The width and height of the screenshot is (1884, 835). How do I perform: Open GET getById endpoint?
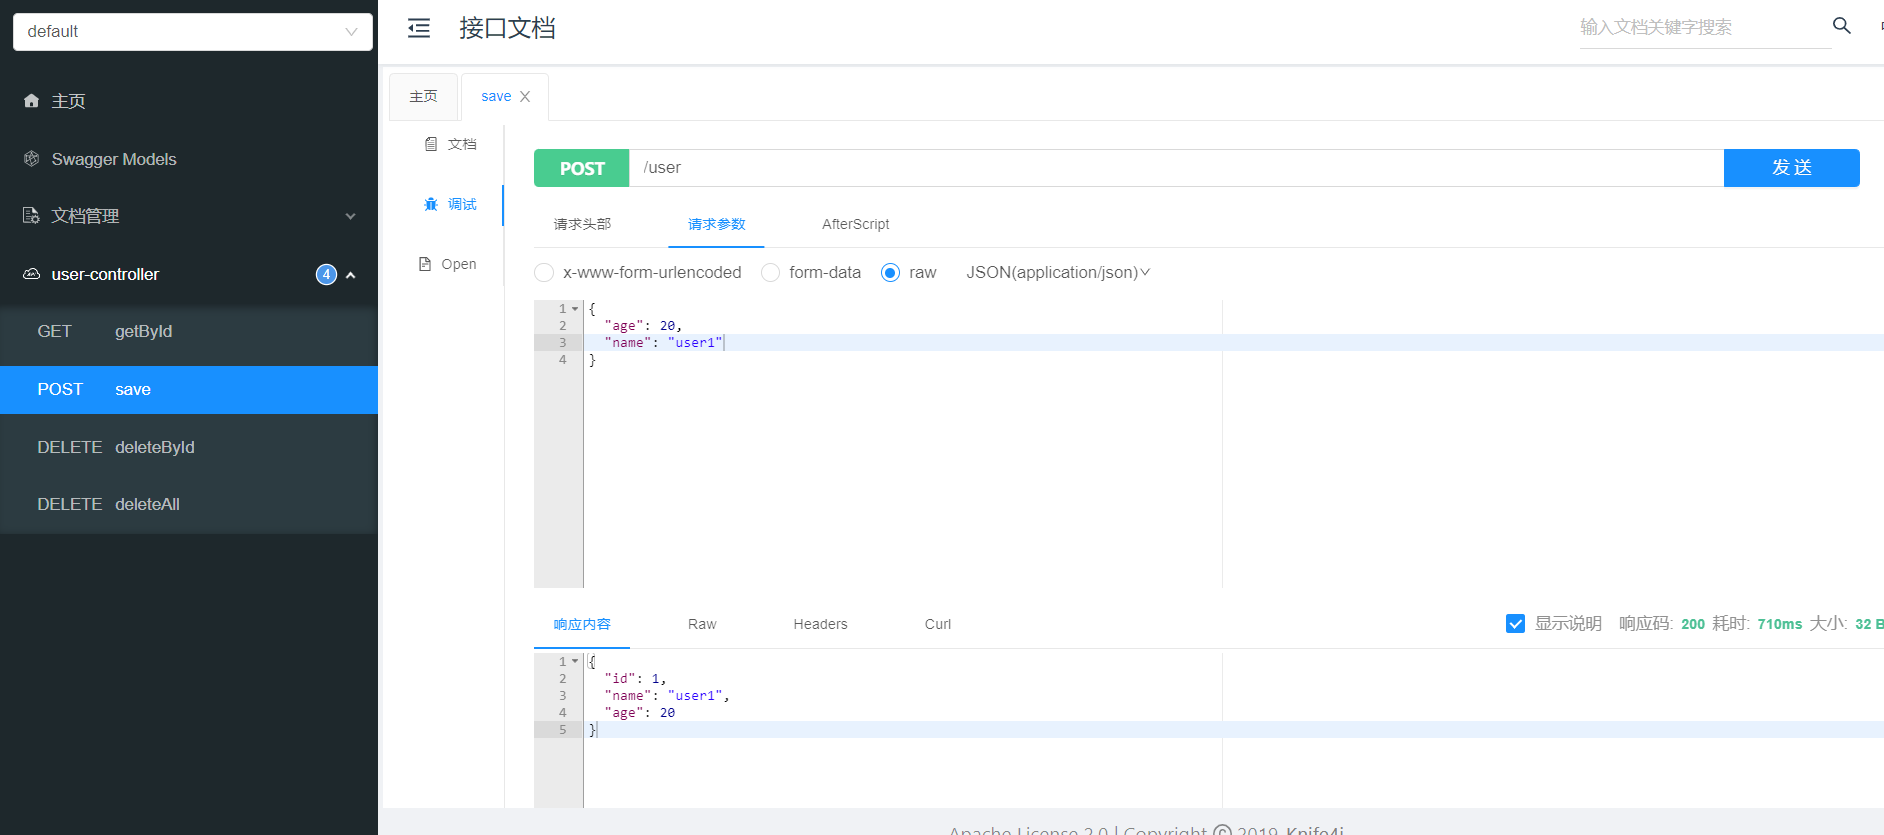coord(189,332)
